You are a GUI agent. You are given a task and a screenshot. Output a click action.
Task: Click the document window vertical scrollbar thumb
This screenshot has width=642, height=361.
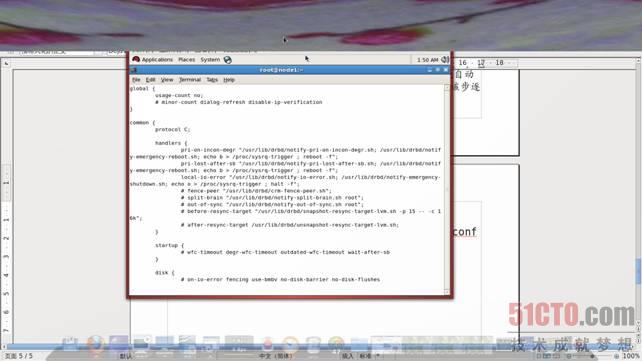(638, 271)
